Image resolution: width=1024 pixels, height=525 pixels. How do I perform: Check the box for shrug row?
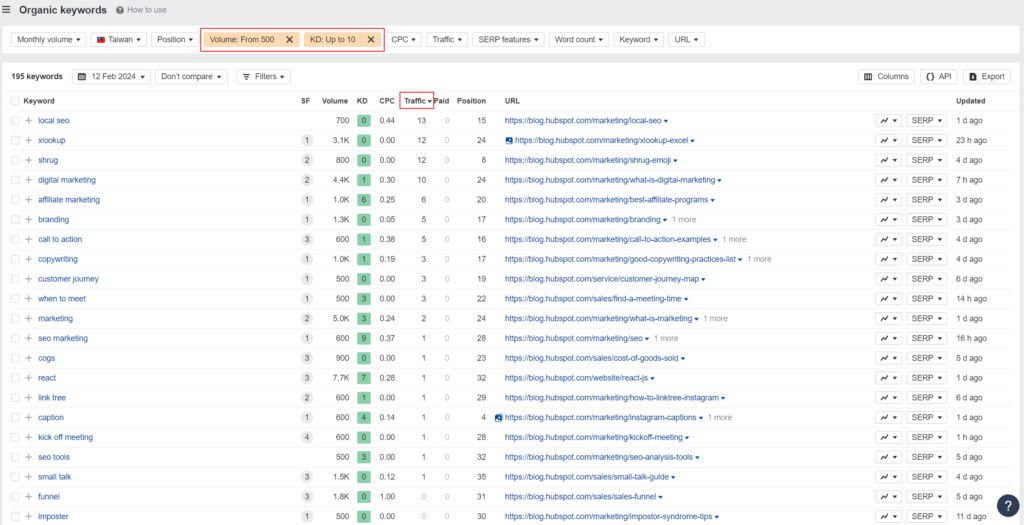[15, 160]
